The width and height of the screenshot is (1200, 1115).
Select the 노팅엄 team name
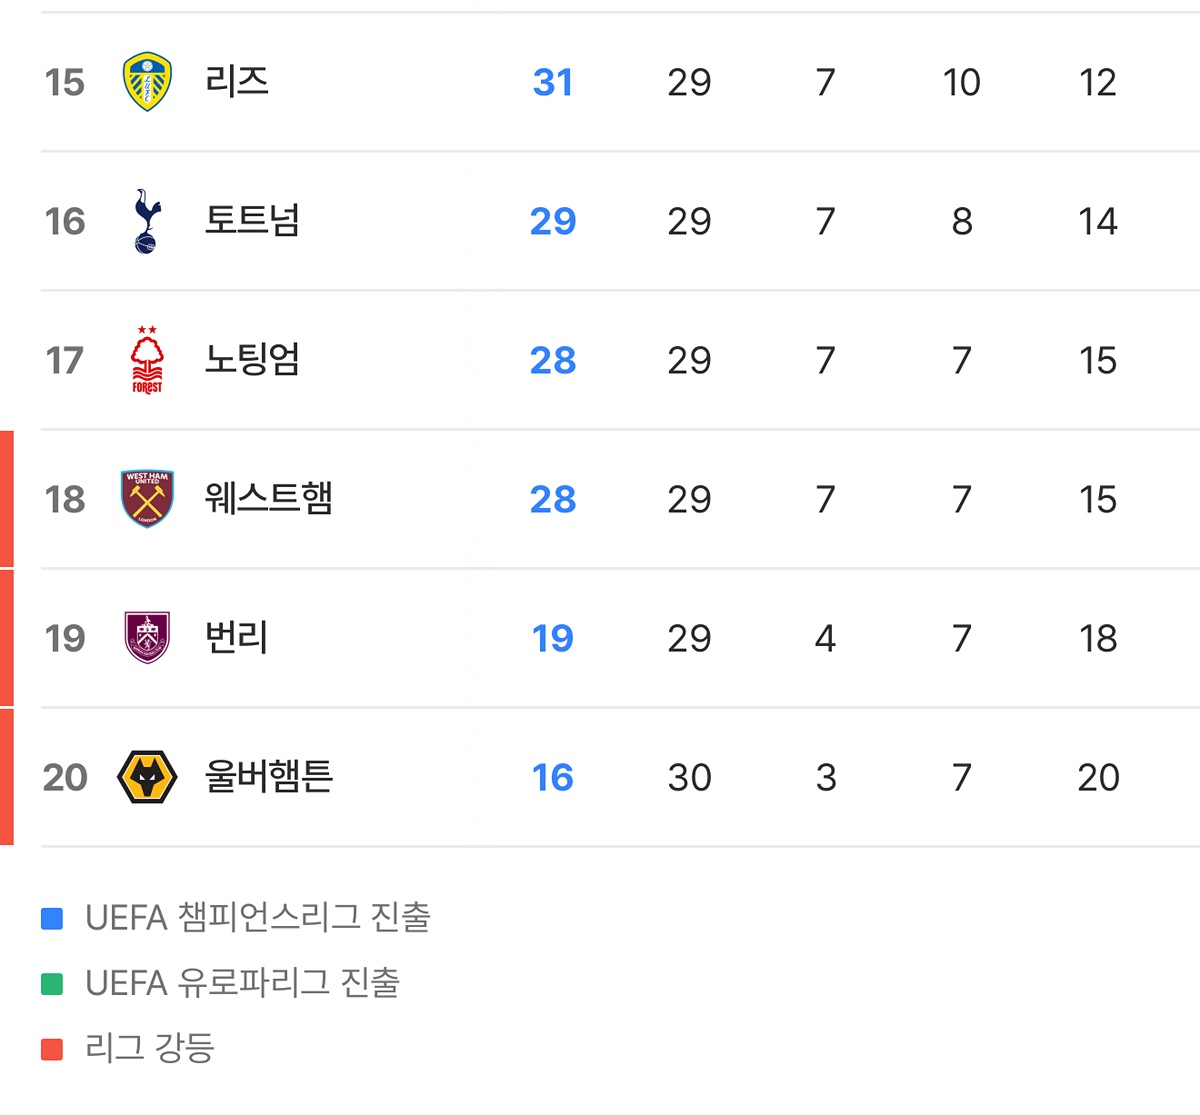click(x=252, y=359)
